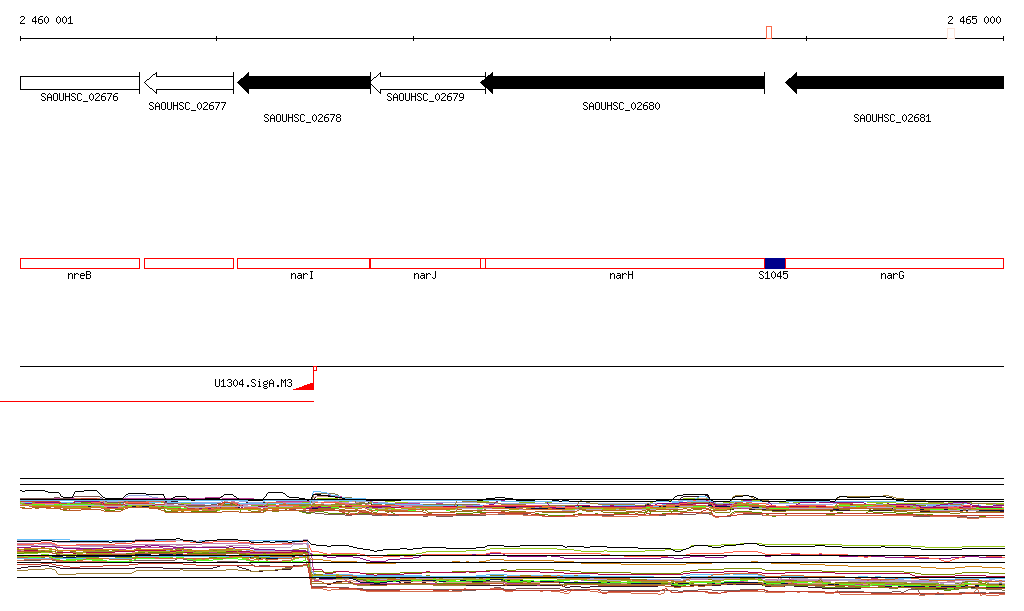
Task: Click the red marker on the coordinate ruler
Action: pos(769,33)
